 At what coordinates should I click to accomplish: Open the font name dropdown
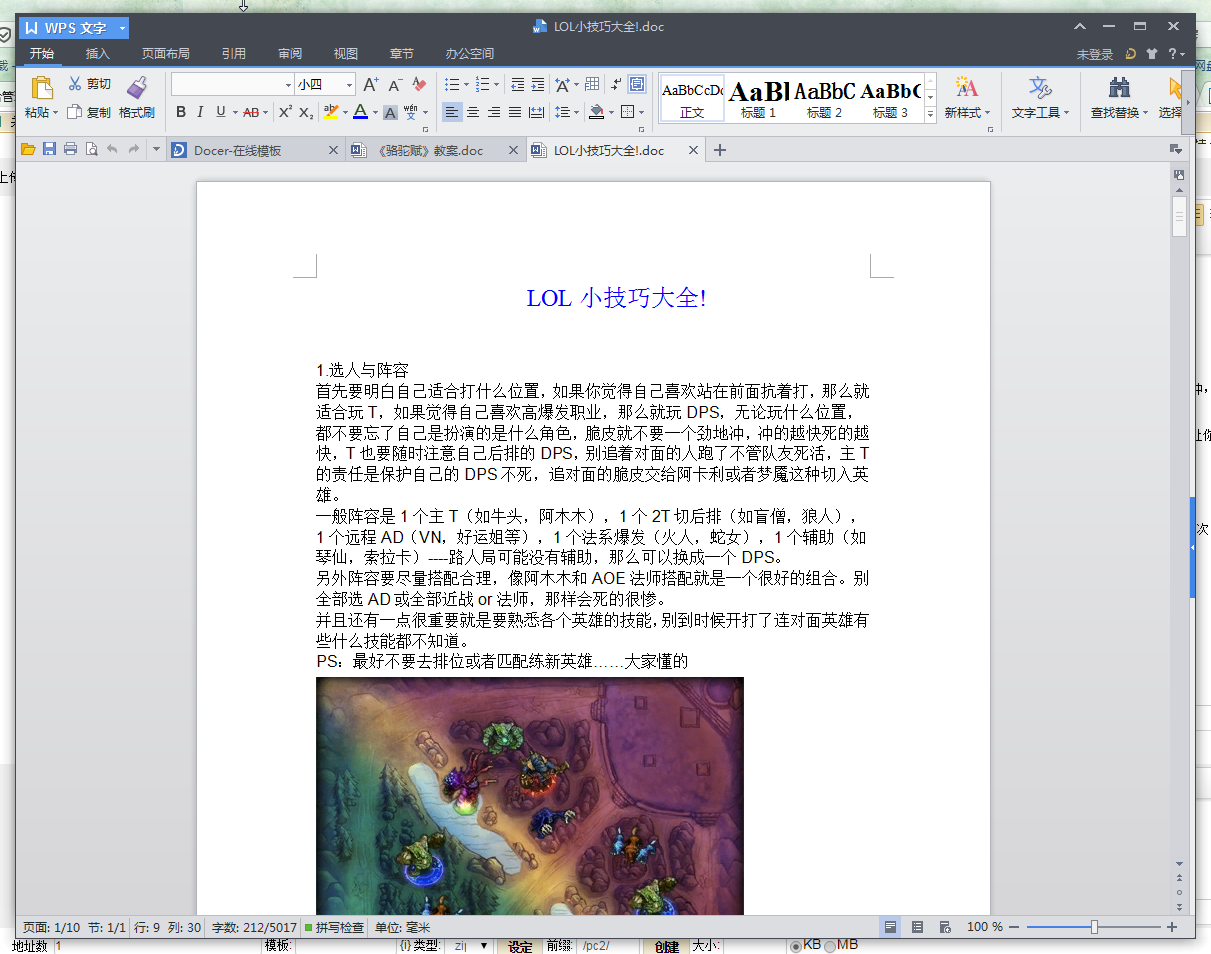point(289,85)
